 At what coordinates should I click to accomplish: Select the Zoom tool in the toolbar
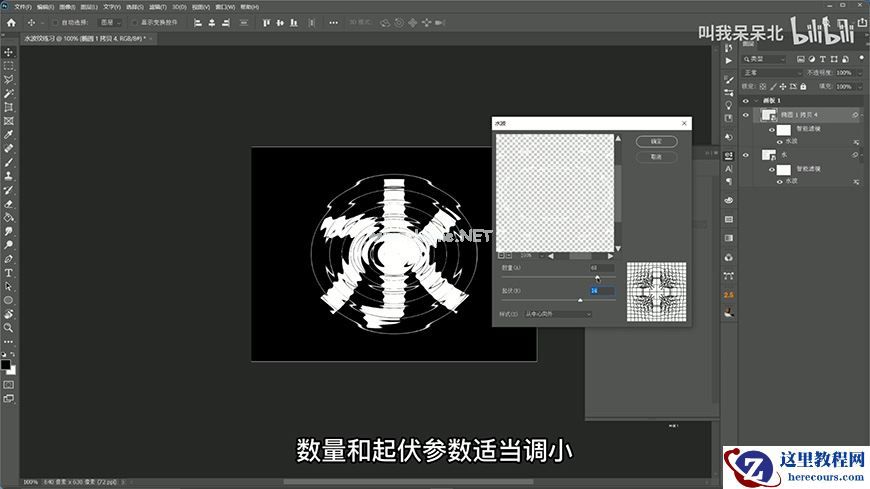coord(8,328)
